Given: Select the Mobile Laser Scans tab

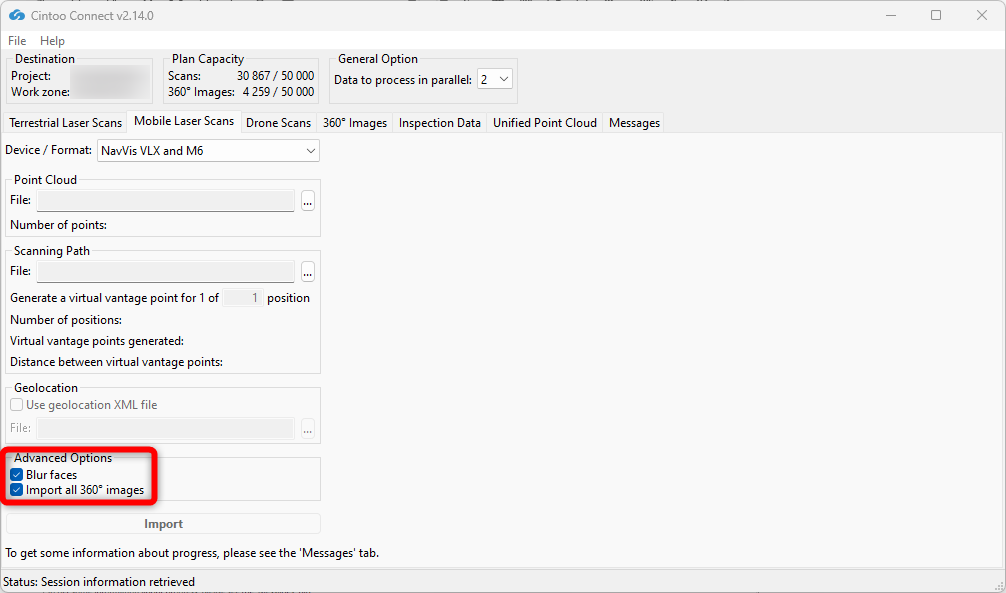Looking at the screenshot, I should coord(184,121).
